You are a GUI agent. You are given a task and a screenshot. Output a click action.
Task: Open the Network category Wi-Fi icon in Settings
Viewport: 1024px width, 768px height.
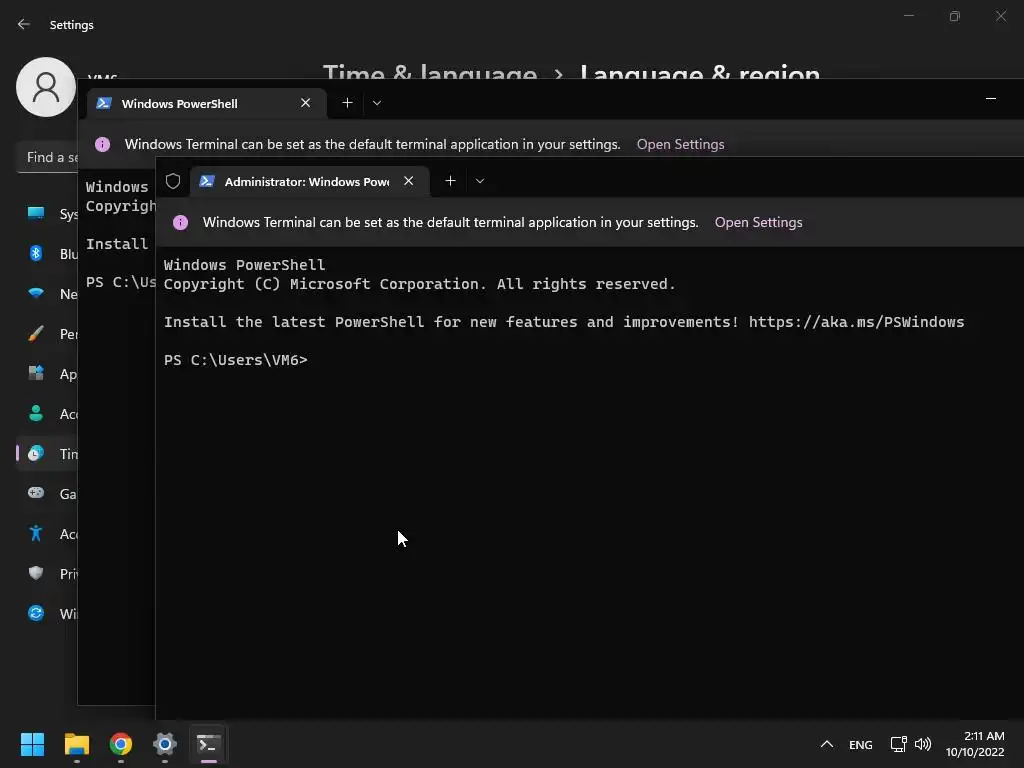pos(36,293)
